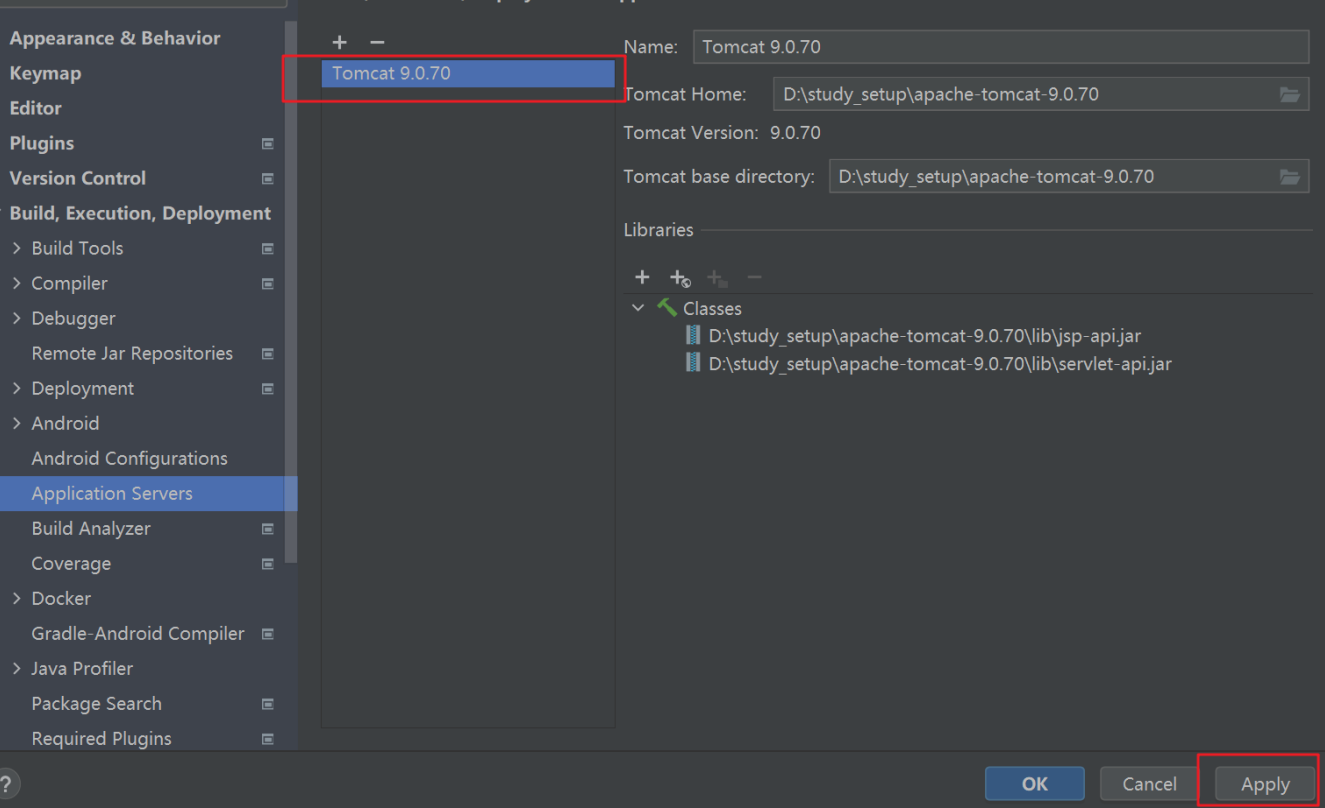Select the lib\servlet-api.jar library entry
Image resolution: width=1325 pixels, height=808 pixels.
(939, 364)
